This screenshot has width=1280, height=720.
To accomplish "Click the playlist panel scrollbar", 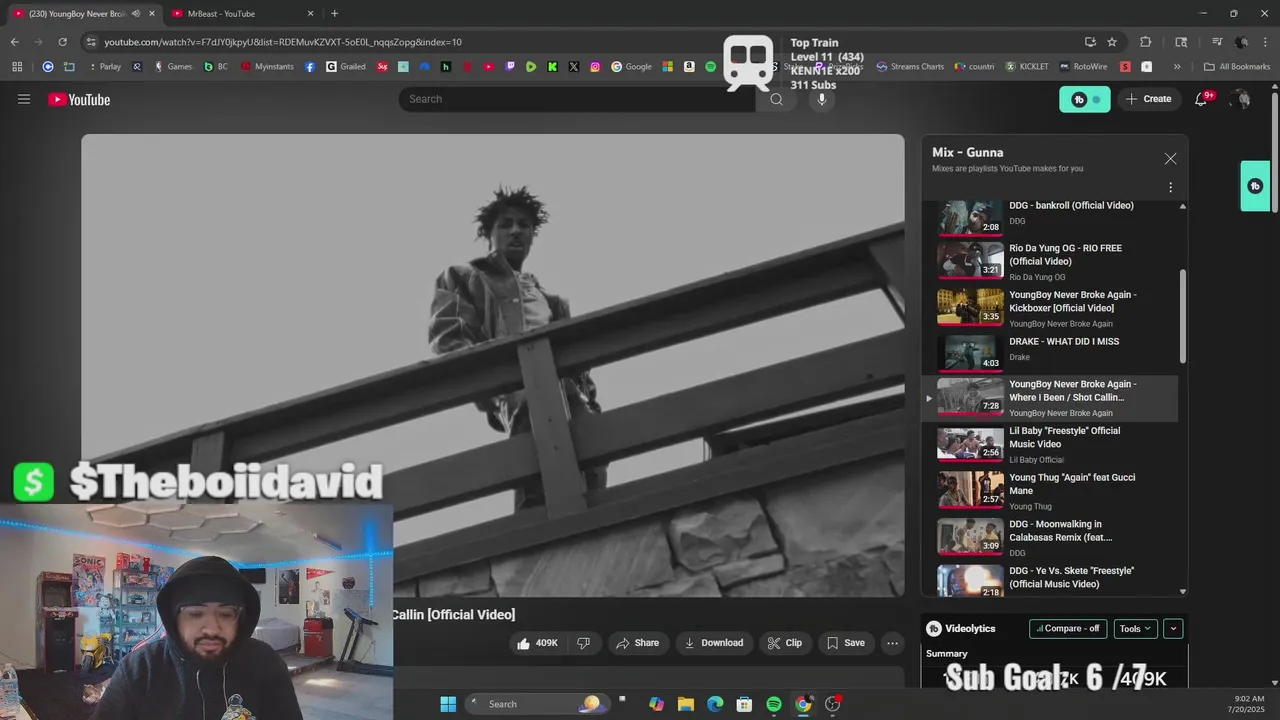I will point(1184,316).
